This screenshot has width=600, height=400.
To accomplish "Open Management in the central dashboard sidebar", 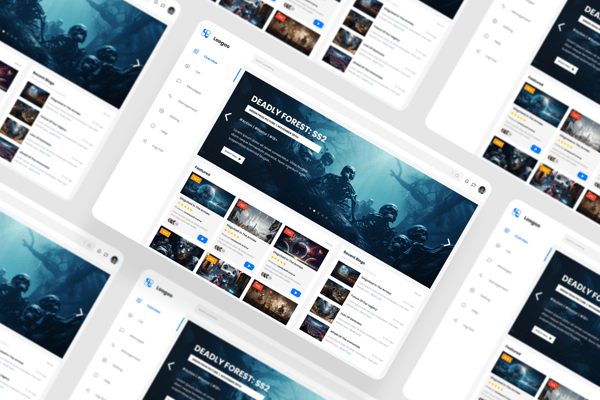I will 188,105.
